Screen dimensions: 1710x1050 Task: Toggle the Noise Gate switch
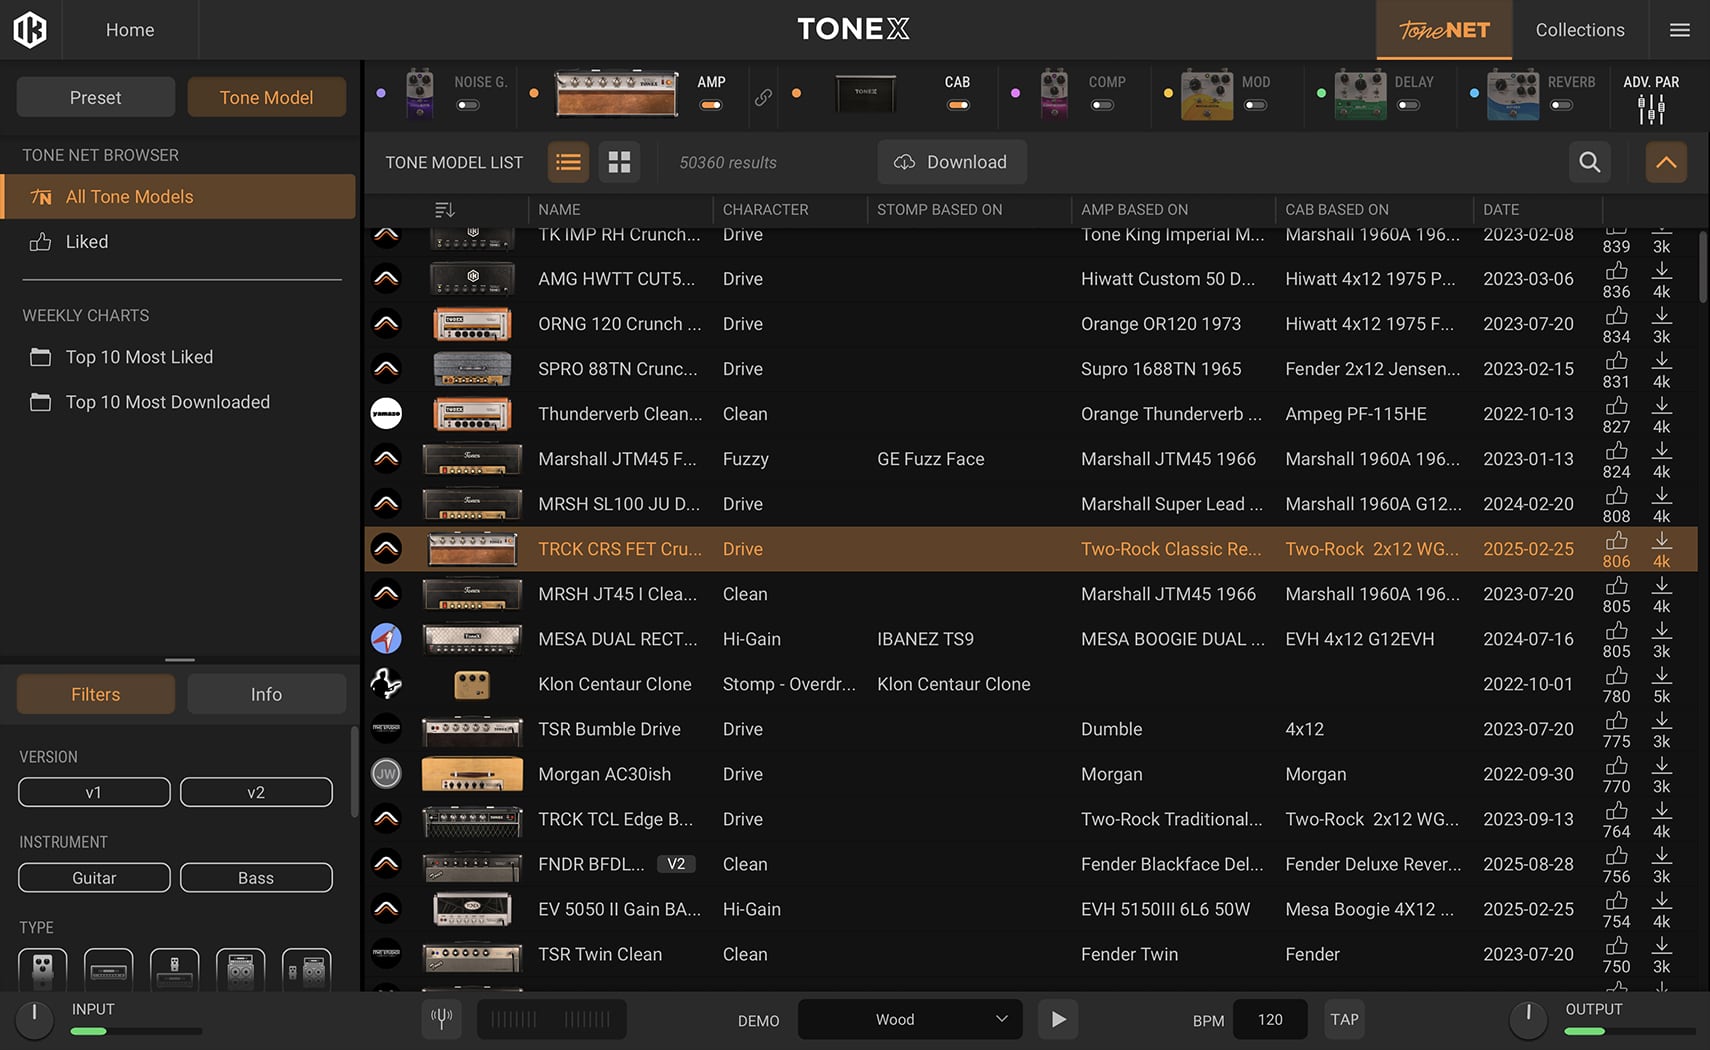[468, 105]
